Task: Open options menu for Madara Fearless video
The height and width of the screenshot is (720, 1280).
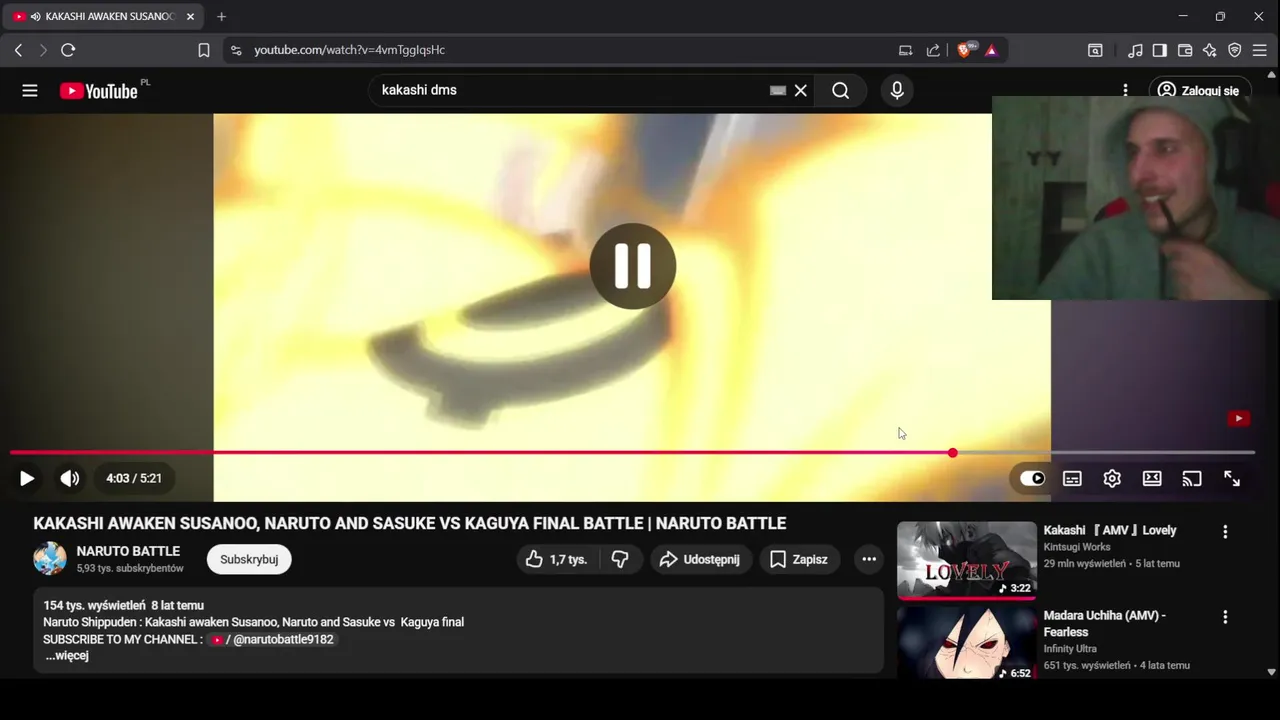Action: coord(1225,617)
